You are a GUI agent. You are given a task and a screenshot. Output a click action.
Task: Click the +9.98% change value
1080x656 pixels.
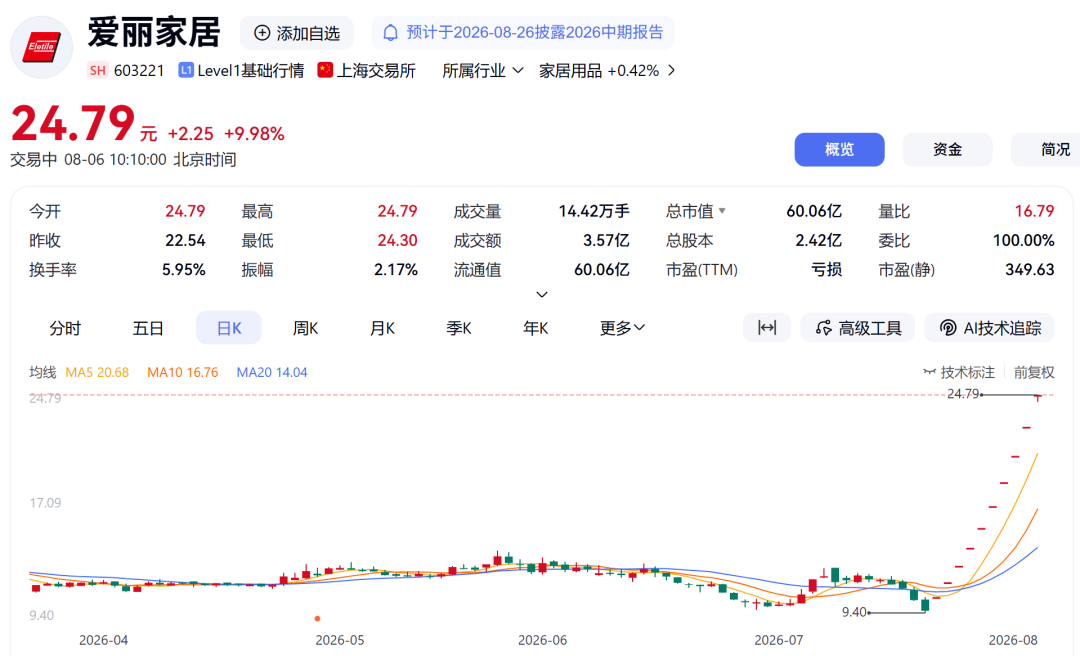click(254, 134)
